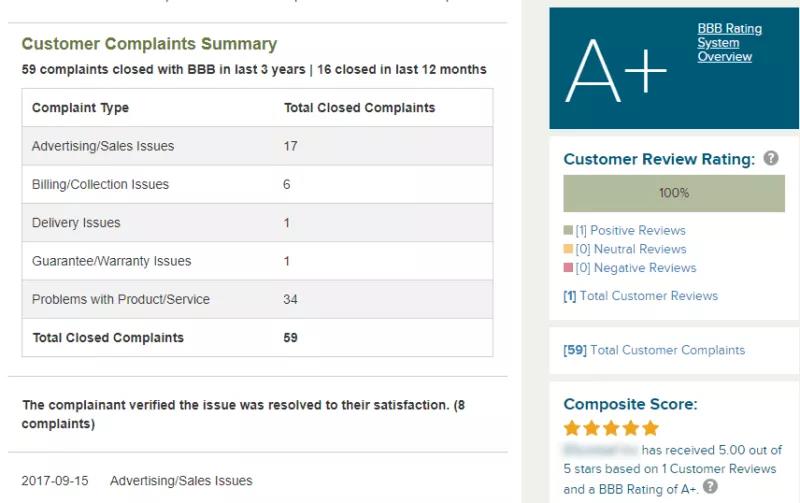Image resolution: width=800 pixels, height=503 pixels.
Task: Click the 100% review rating bar
Action: [x=674, y=193]
